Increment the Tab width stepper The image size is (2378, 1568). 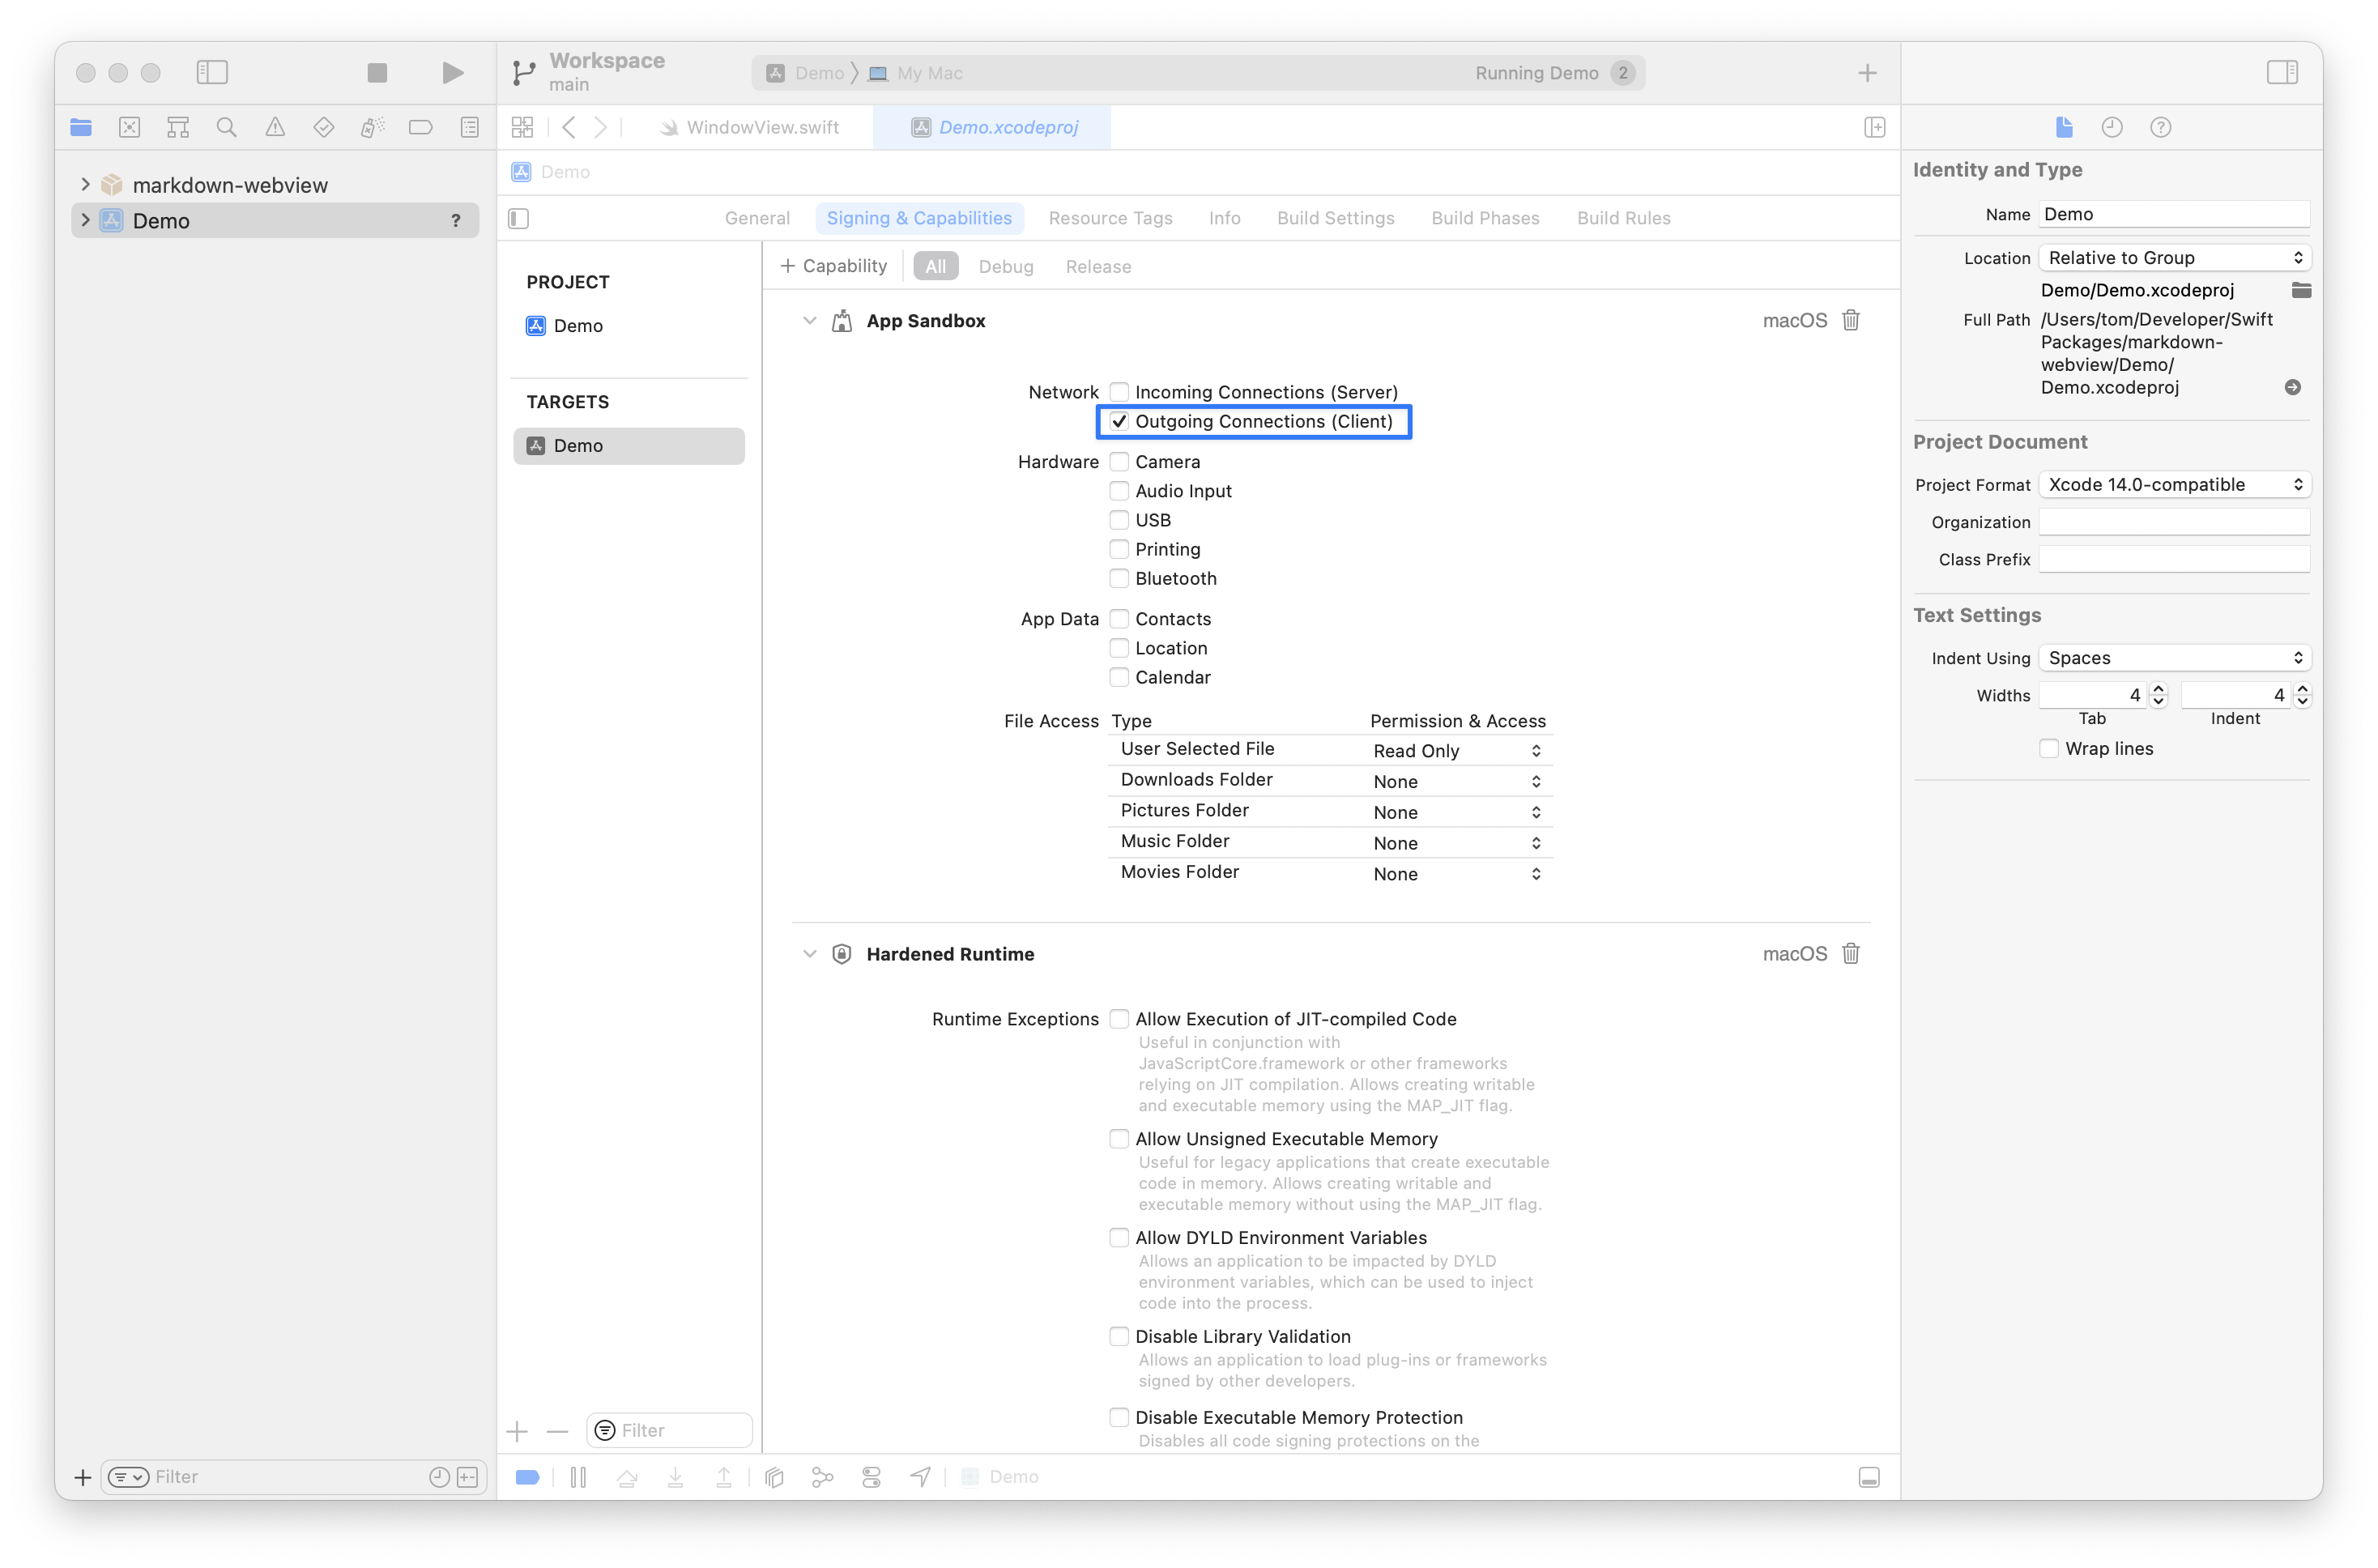pos(2157,689)
